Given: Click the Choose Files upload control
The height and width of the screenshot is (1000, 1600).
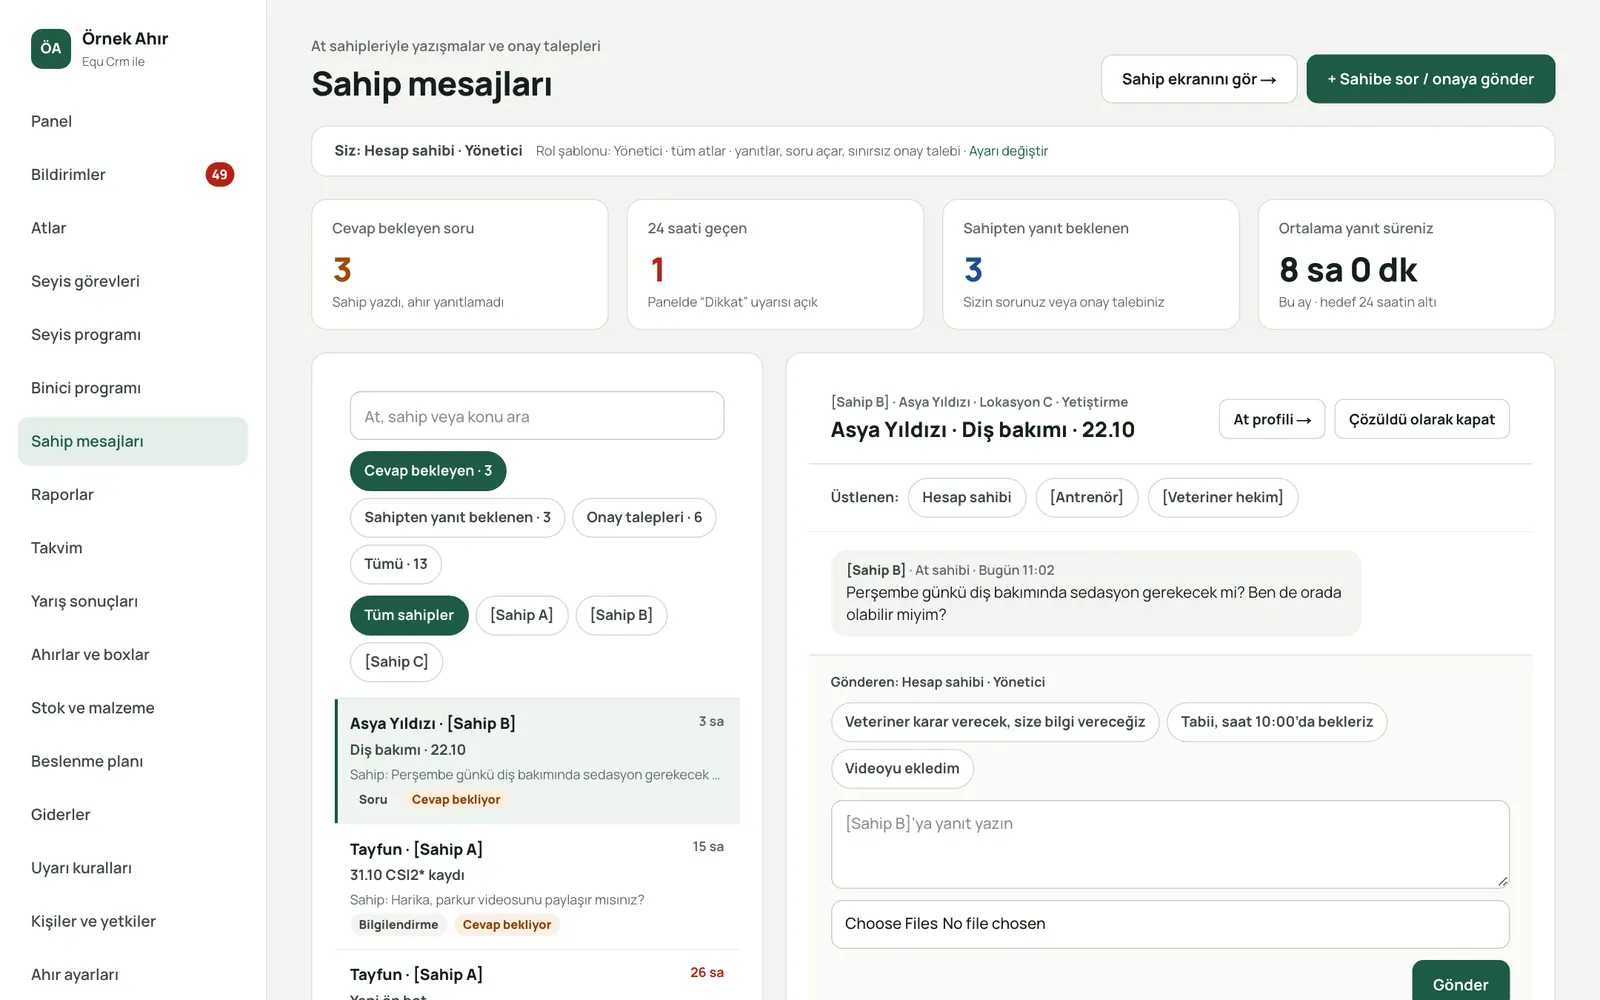Looking at the screenshot, I should point(1170,924).
